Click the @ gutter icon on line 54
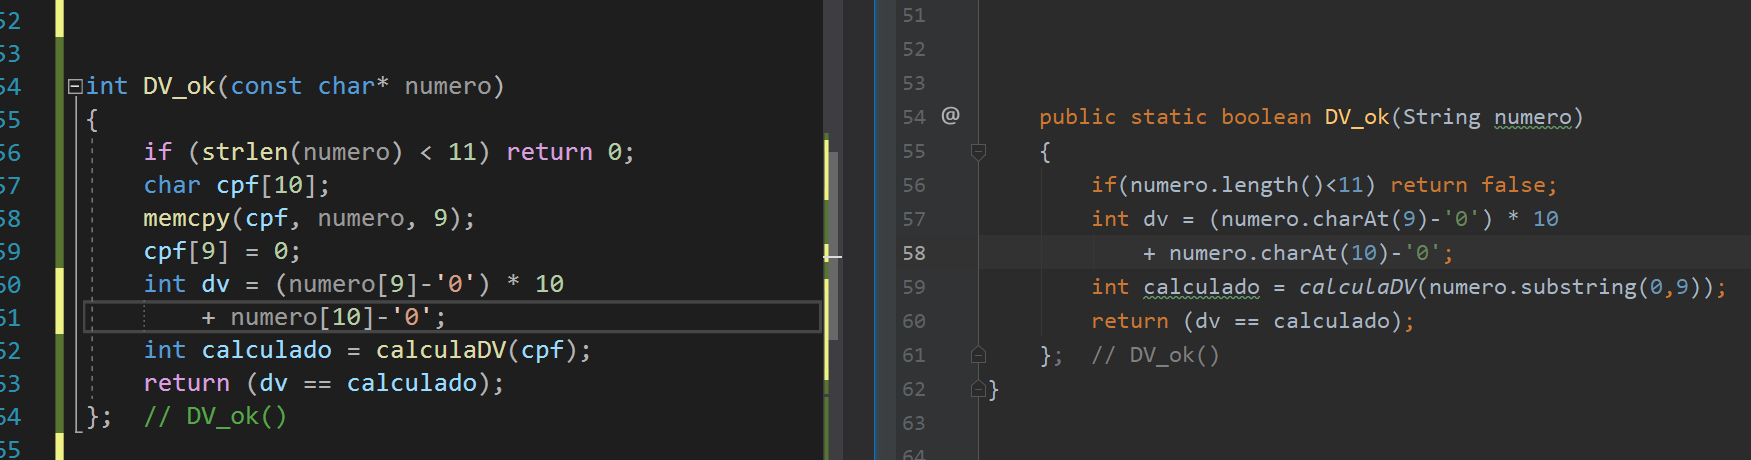 [950, 116]
